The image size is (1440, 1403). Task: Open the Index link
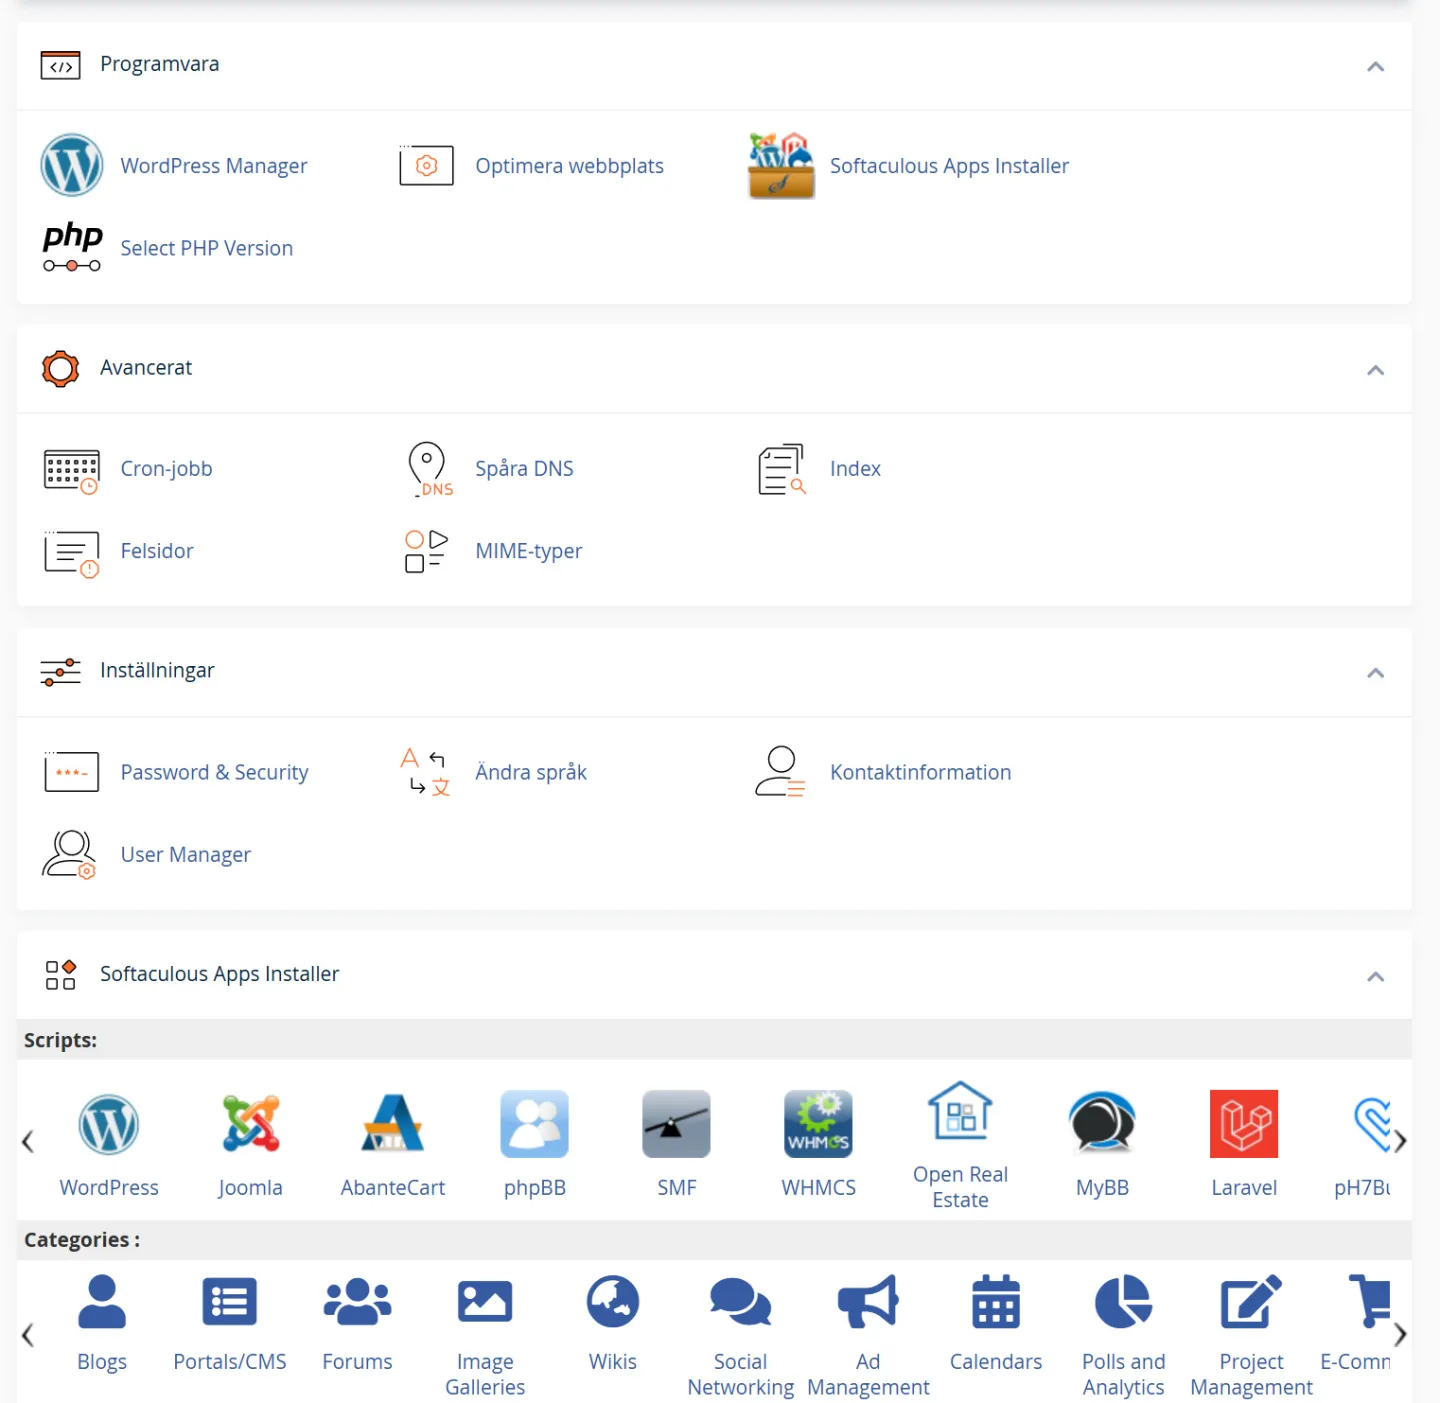855,468
